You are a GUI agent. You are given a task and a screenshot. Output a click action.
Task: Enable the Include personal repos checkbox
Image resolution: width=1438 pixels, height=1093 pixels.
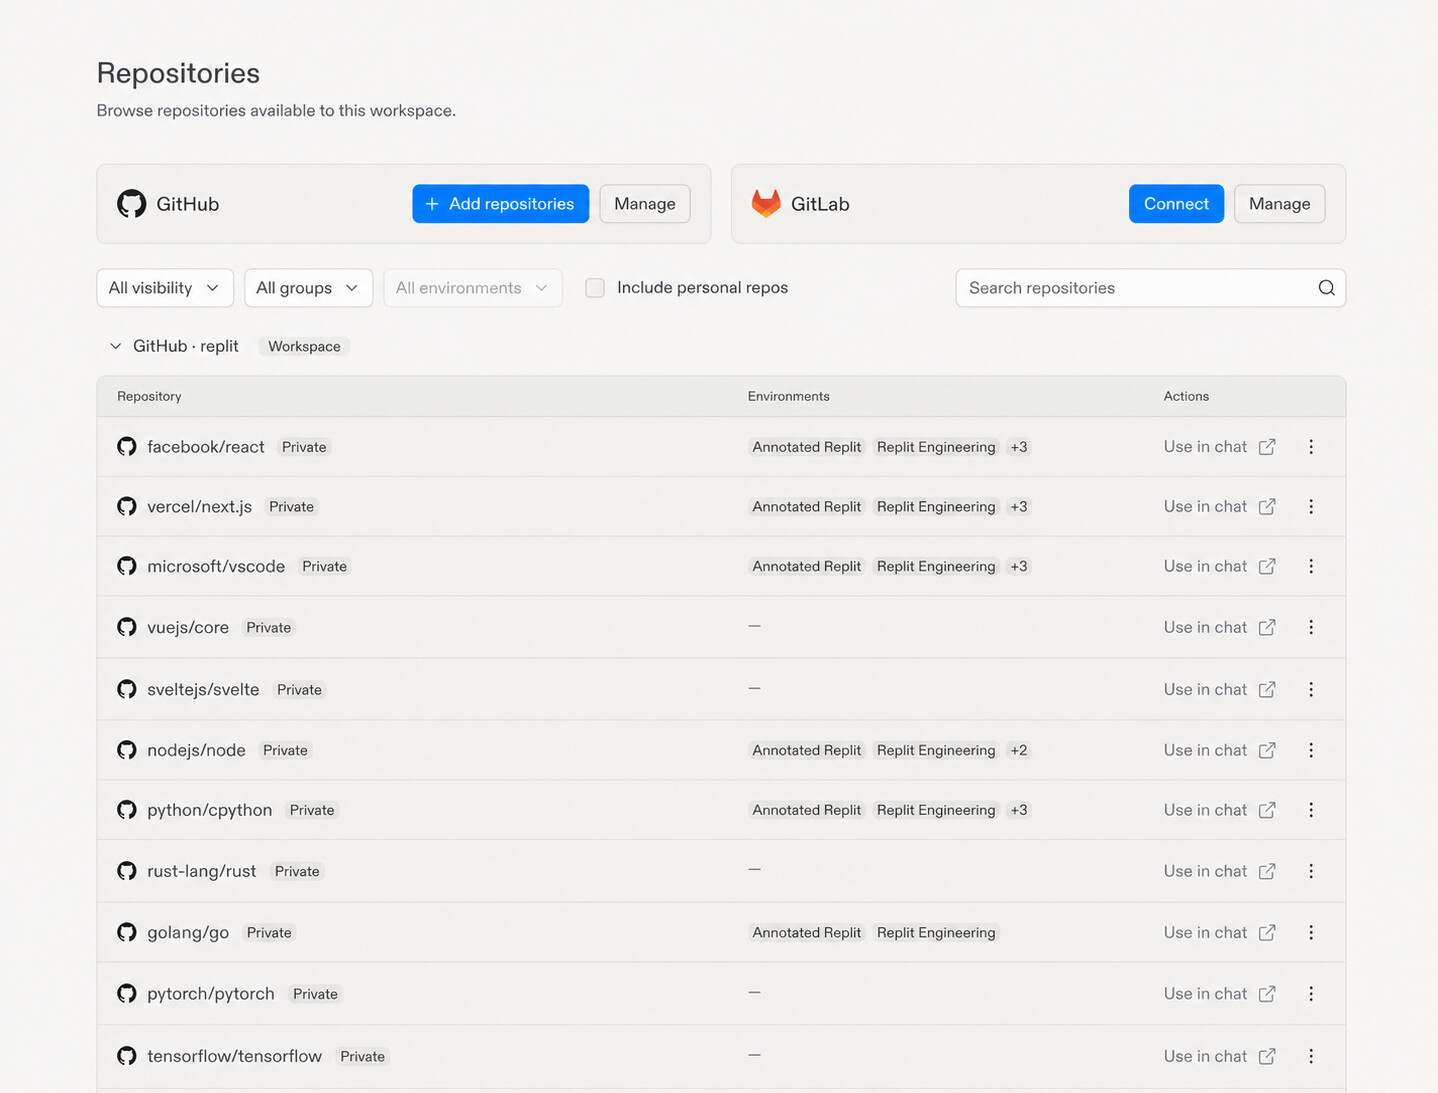(x=595, y=288)
